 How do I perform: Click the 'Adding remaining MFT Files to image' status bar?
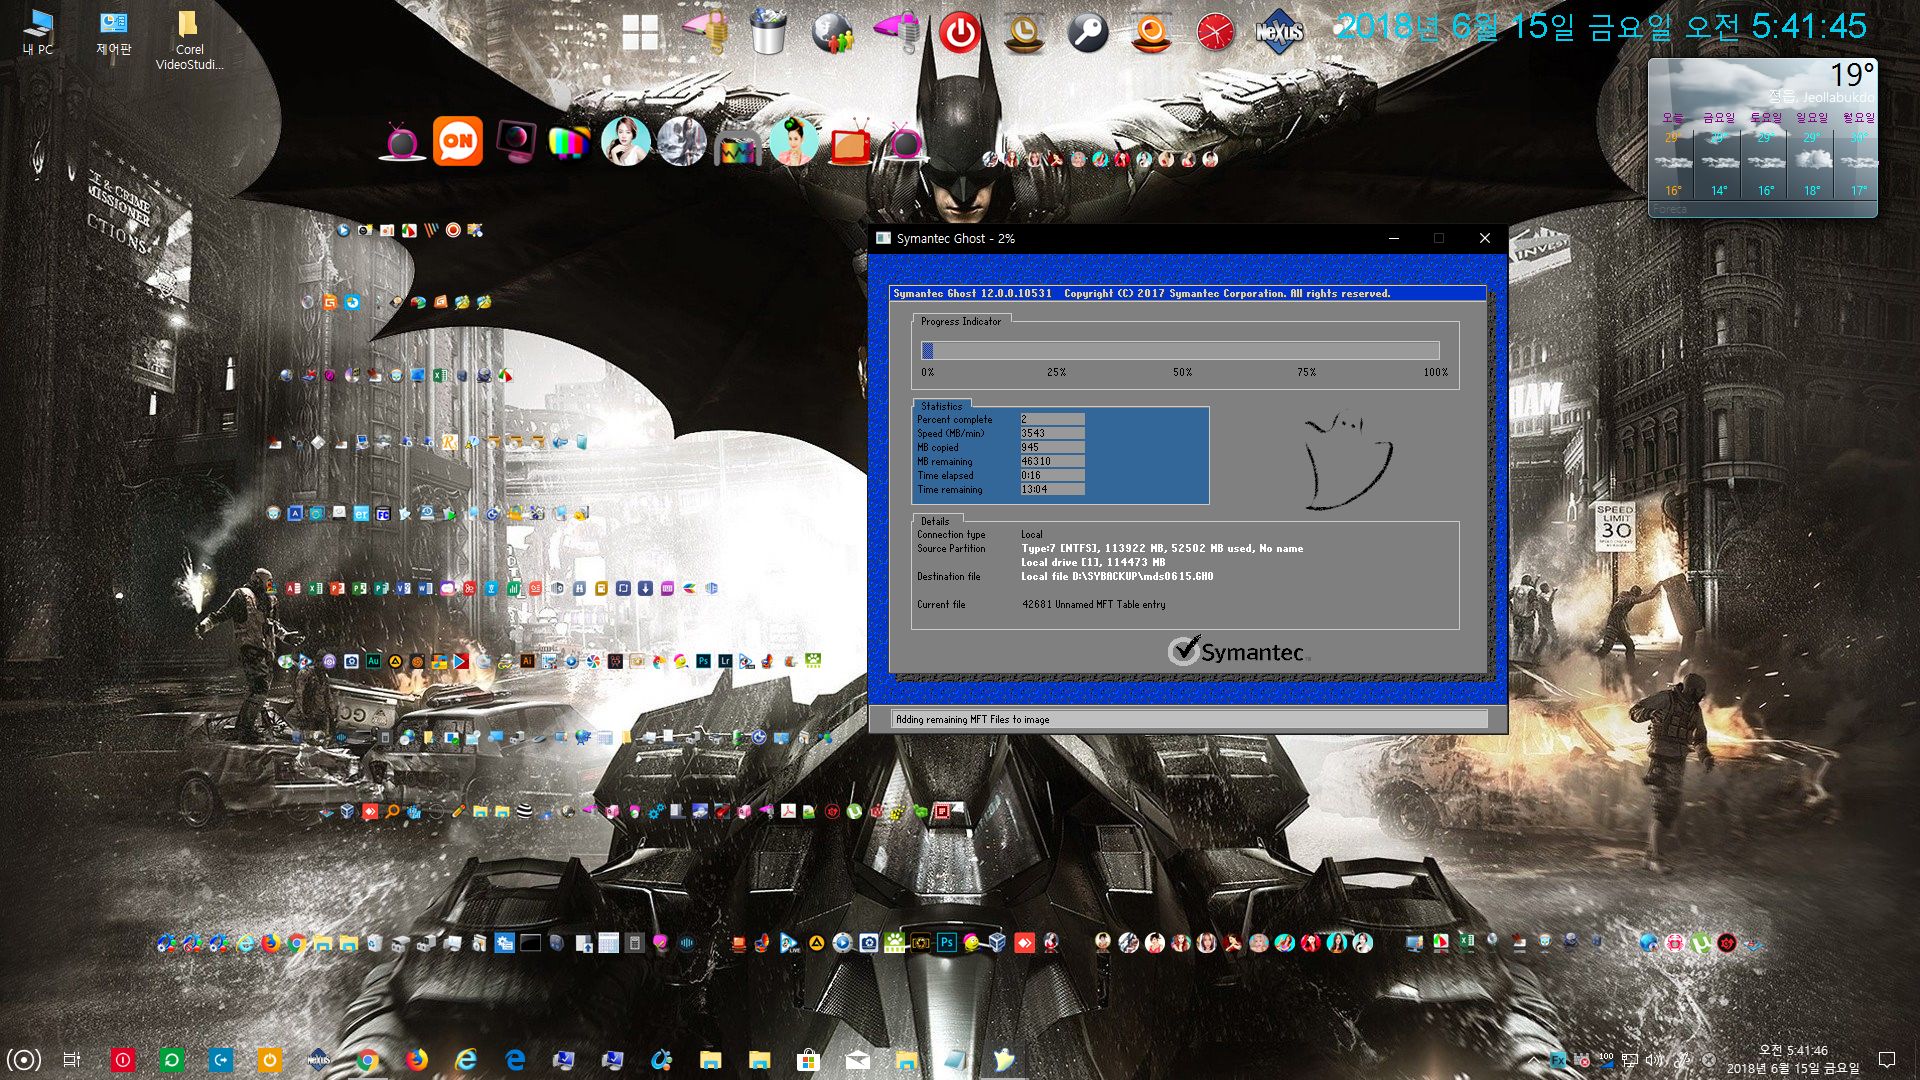(1189, 719)
